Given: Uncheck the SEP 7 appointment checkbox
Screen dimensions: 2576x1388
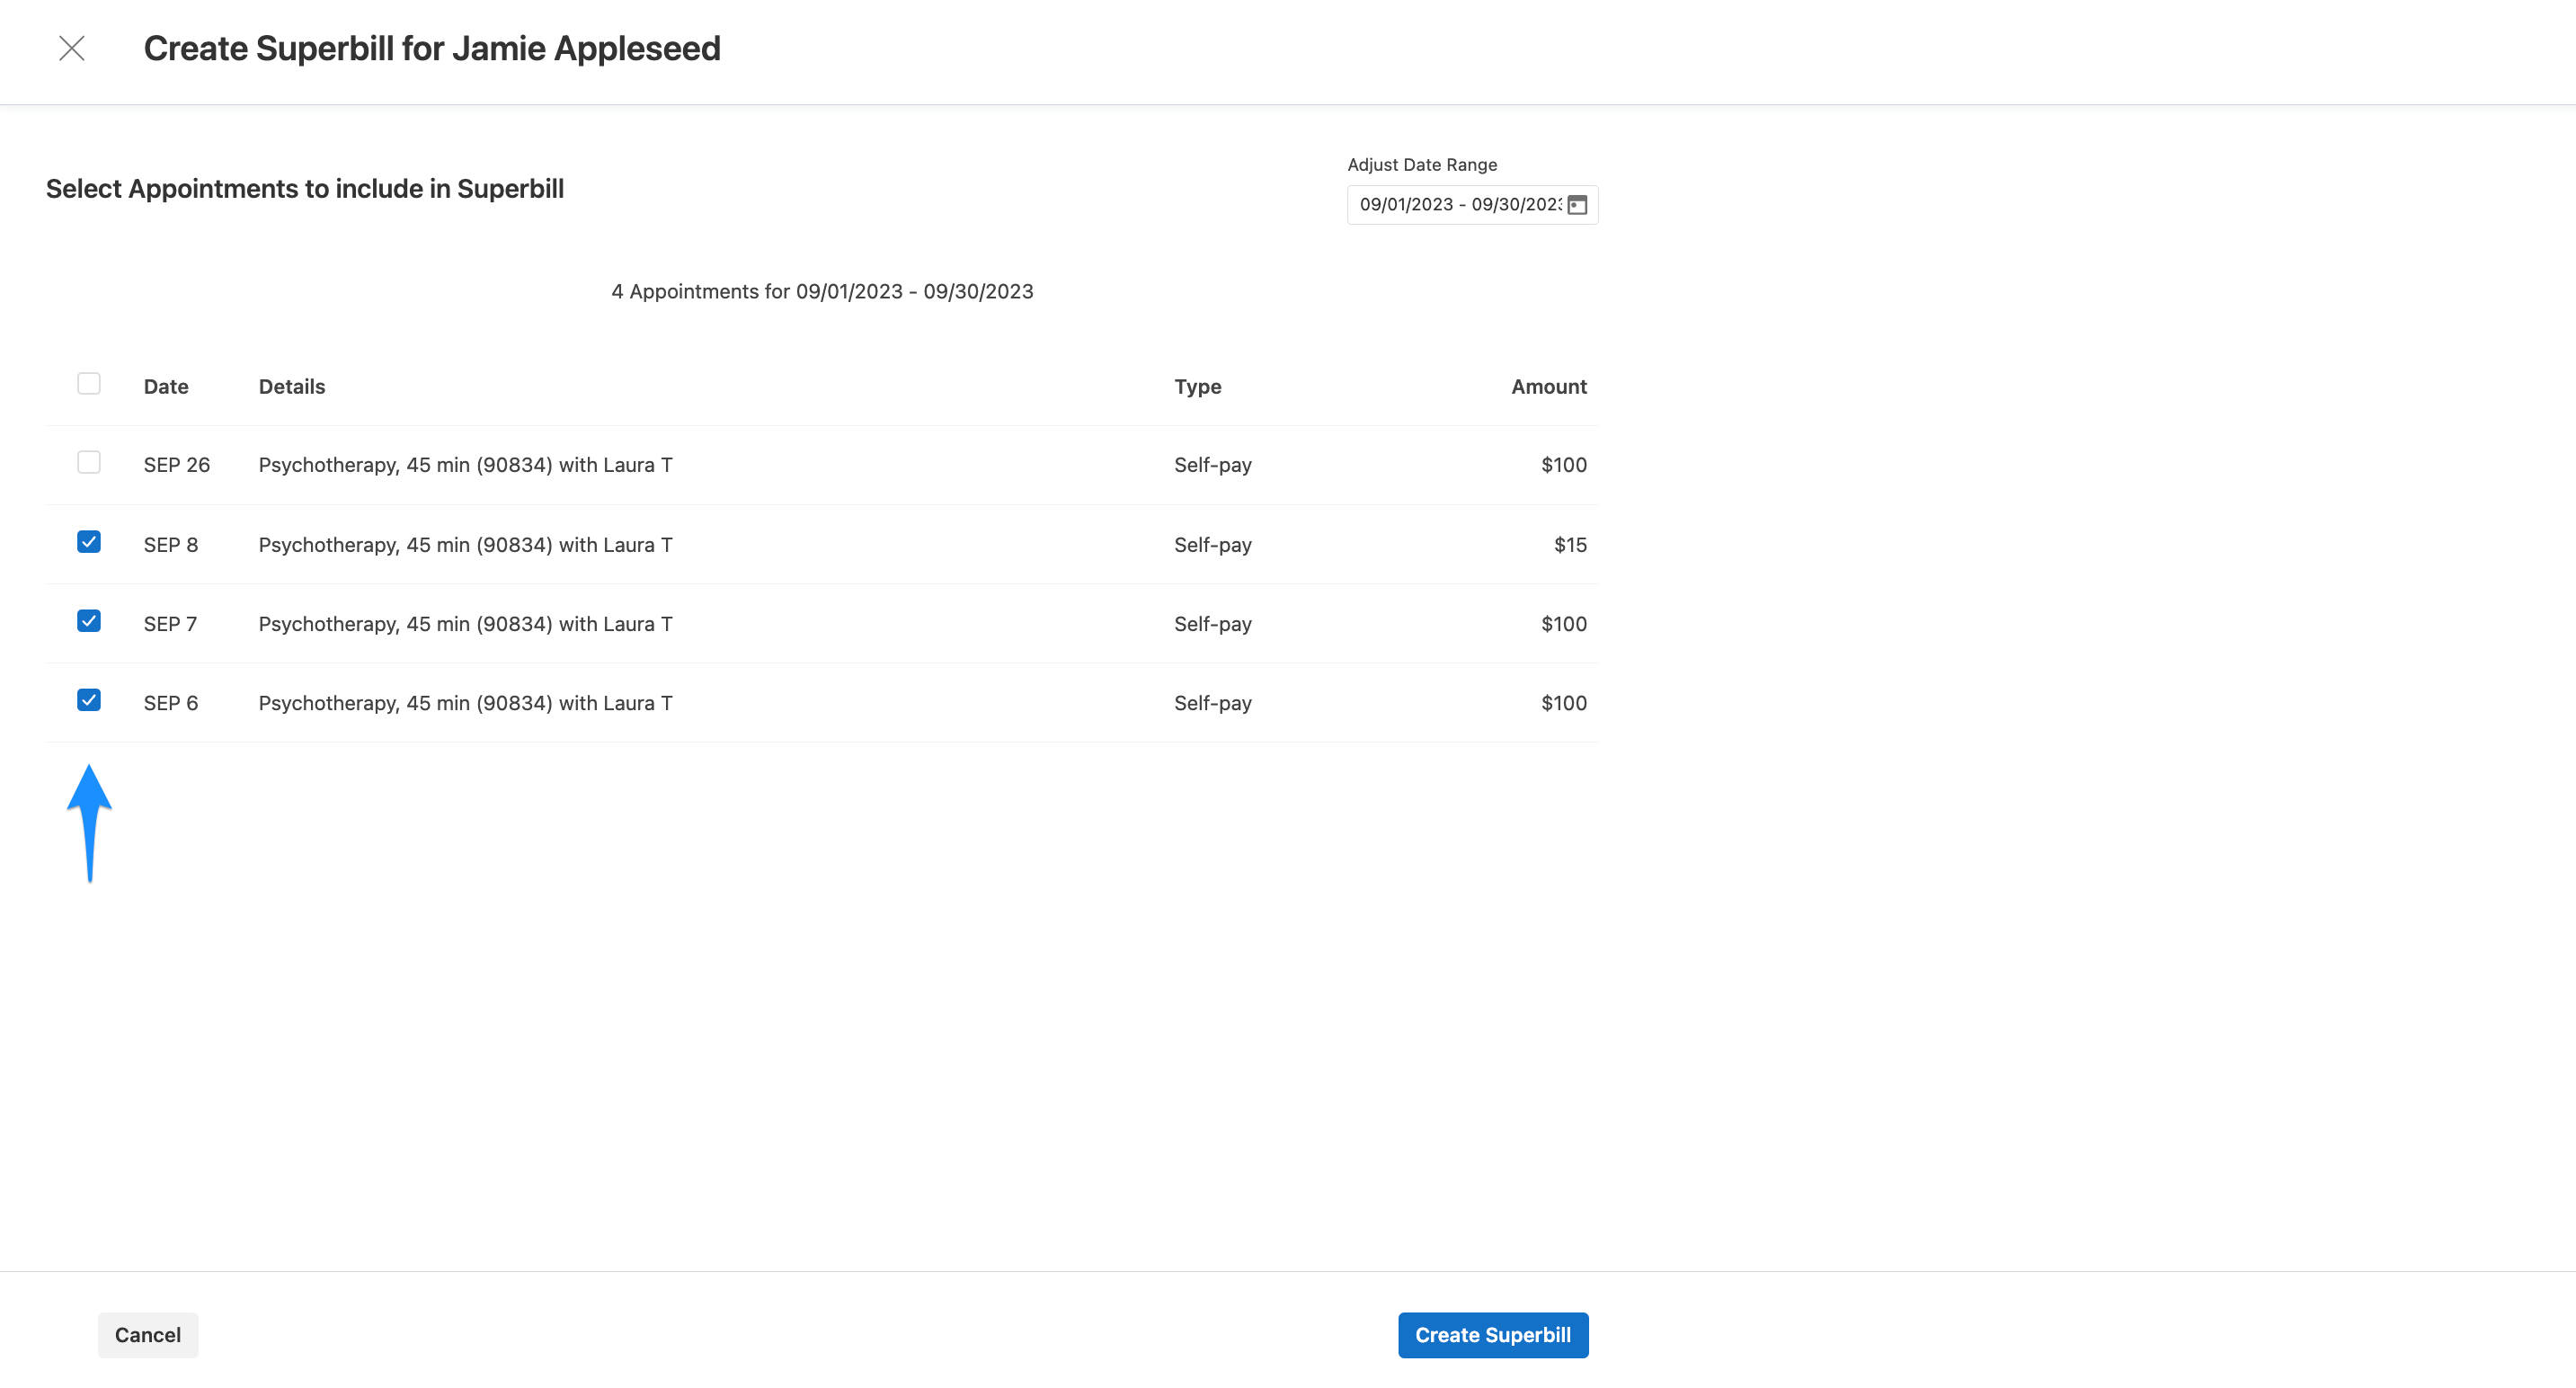Looking at the screenshot, I should point(89,622).
